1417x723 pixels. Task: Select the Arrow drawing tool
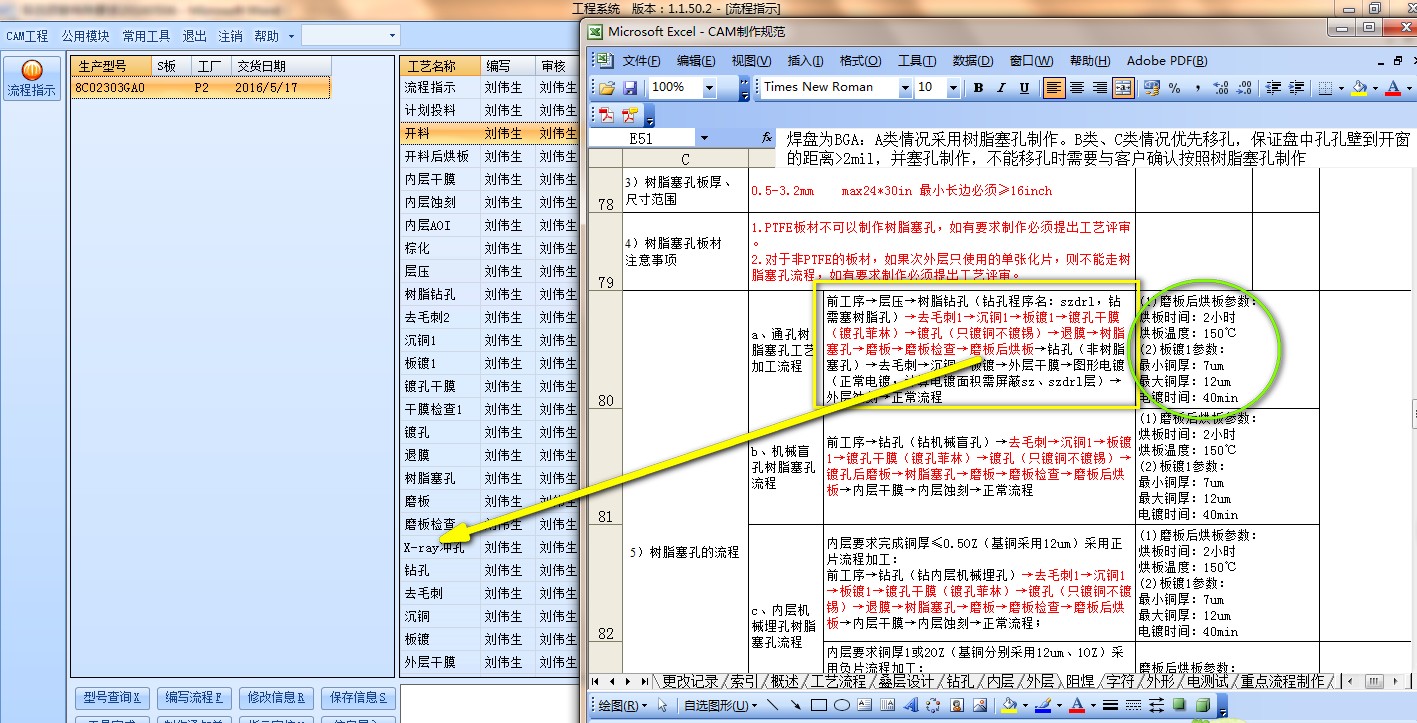[795, 706]
